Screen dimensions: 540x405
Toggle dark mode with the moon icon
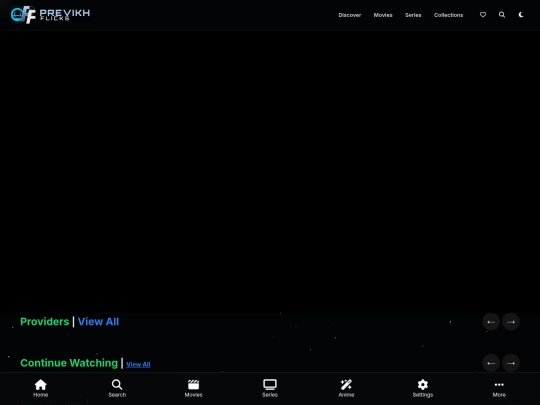(x=521, y=14)
